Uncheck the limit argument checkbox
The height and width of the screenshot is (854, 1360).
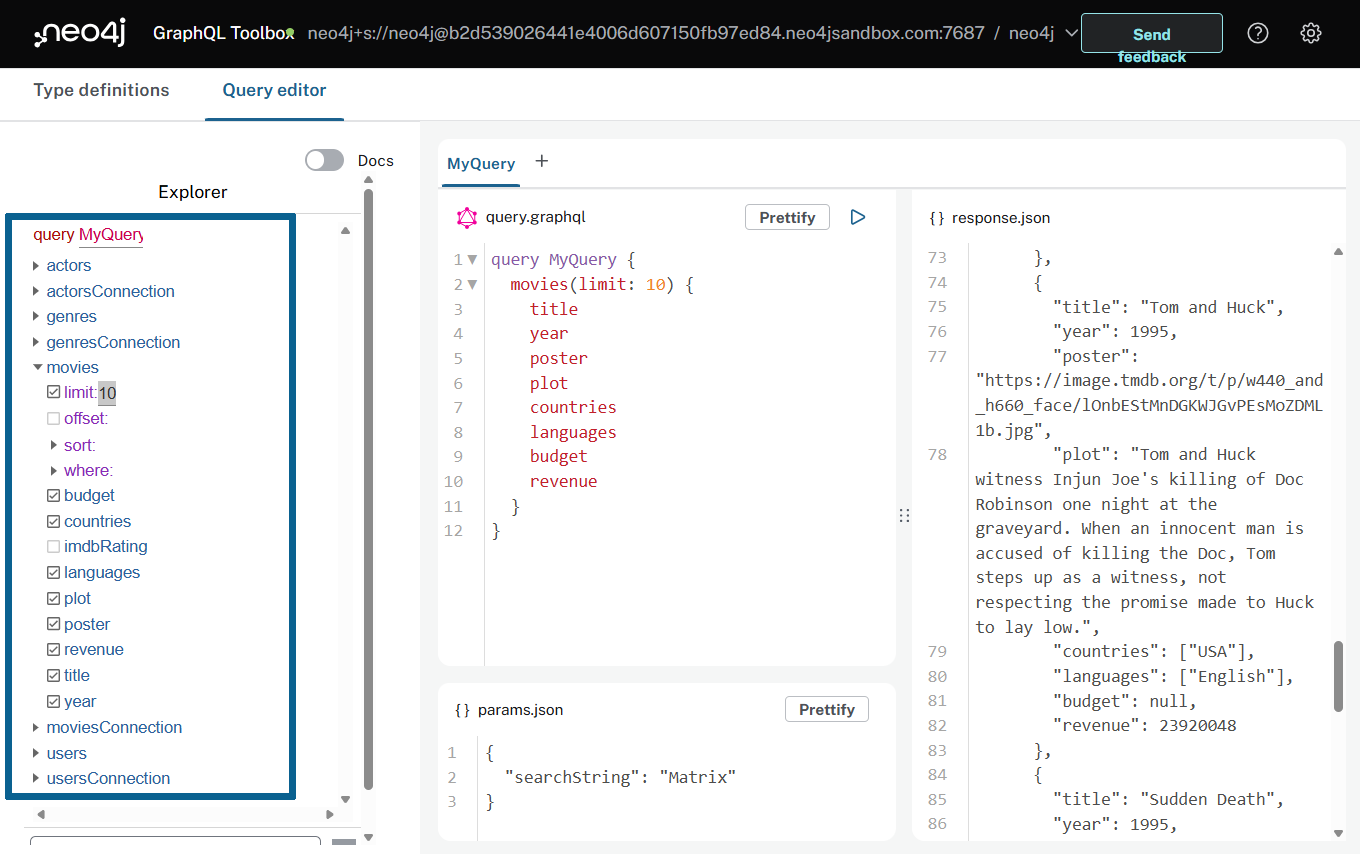pyautogui.click(x=54, y=393)
